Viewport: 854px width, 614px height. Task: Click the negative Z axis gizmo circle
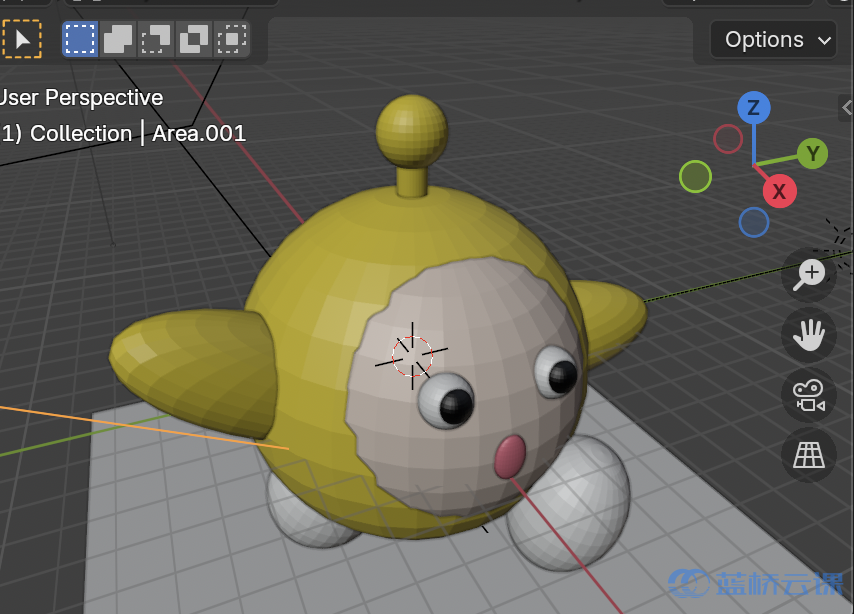pos(754,222)
